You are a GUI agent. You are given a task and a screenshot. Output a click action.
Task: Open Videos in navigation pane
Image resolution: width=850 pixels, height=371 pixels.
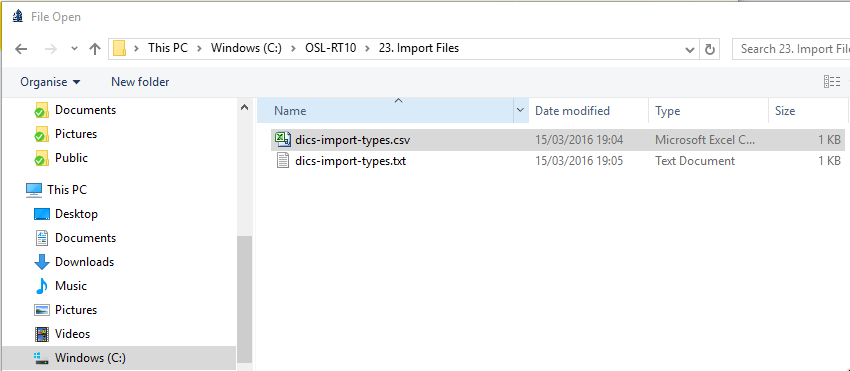click(x=73, y=334)
